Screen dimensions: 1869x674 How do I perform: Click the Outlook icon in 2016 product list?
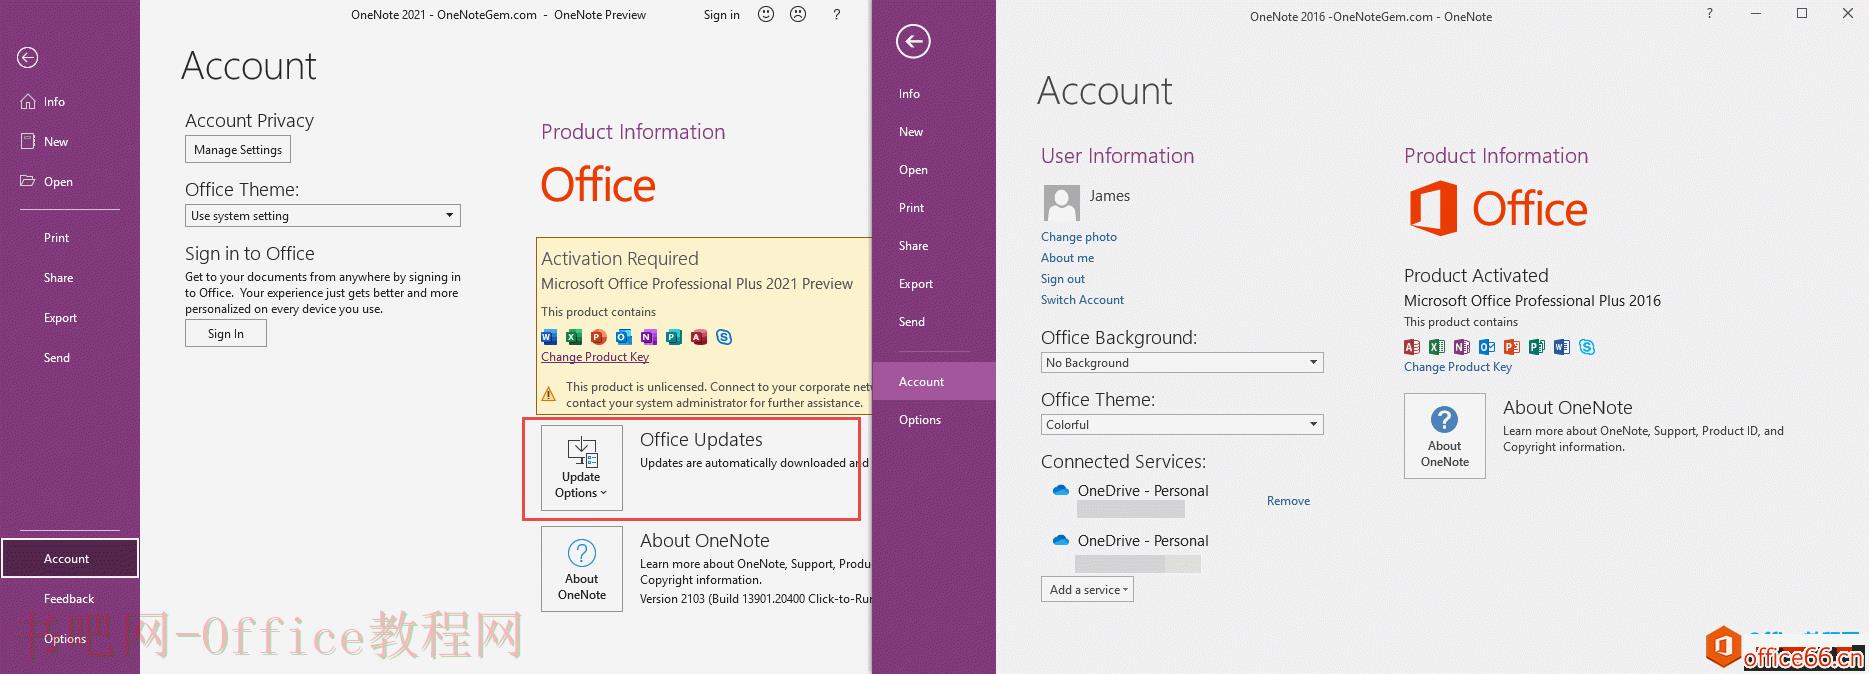[1487, 347]
